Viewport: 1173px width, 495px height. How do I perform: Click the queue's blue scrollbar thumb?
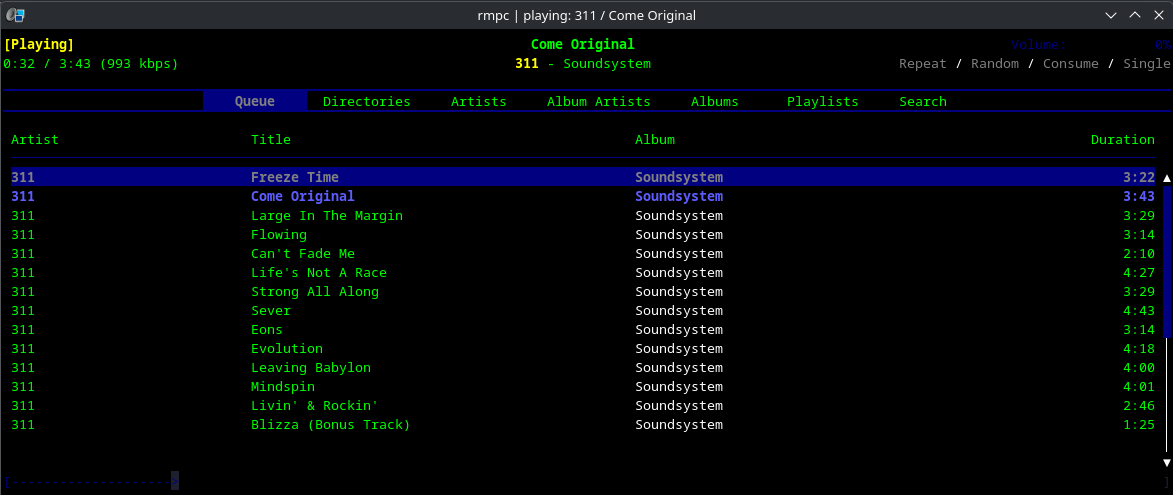pos(1167,262)
